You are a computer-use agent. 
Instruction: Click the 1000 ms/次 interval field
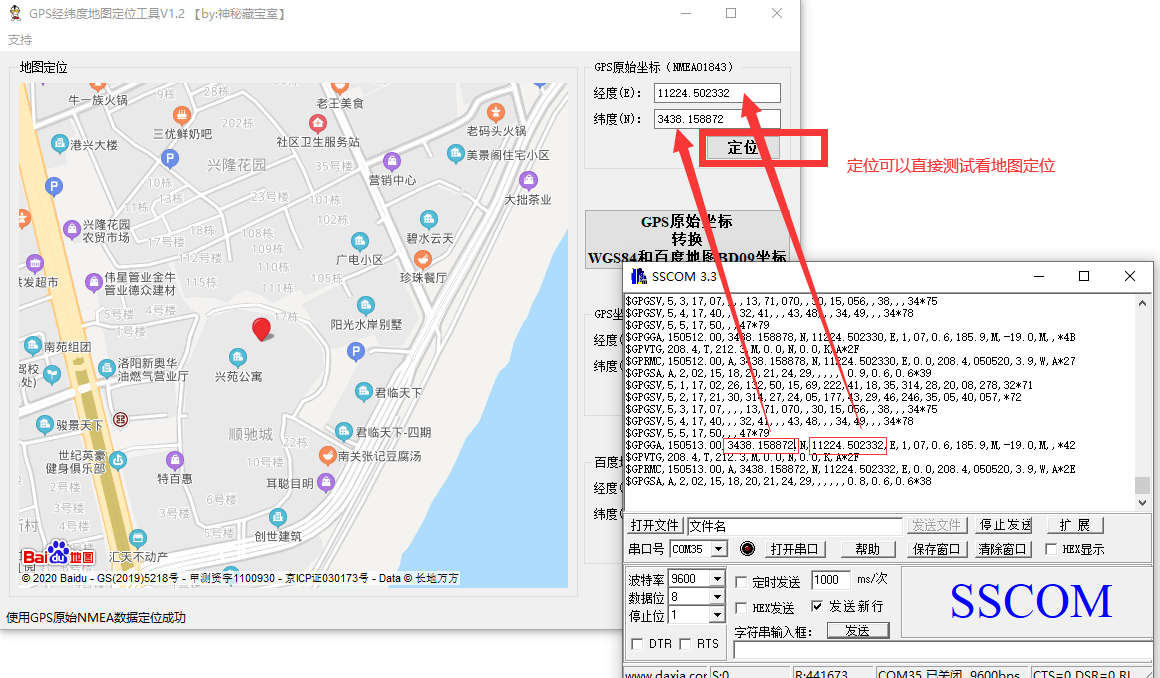(x=830, y=580)
